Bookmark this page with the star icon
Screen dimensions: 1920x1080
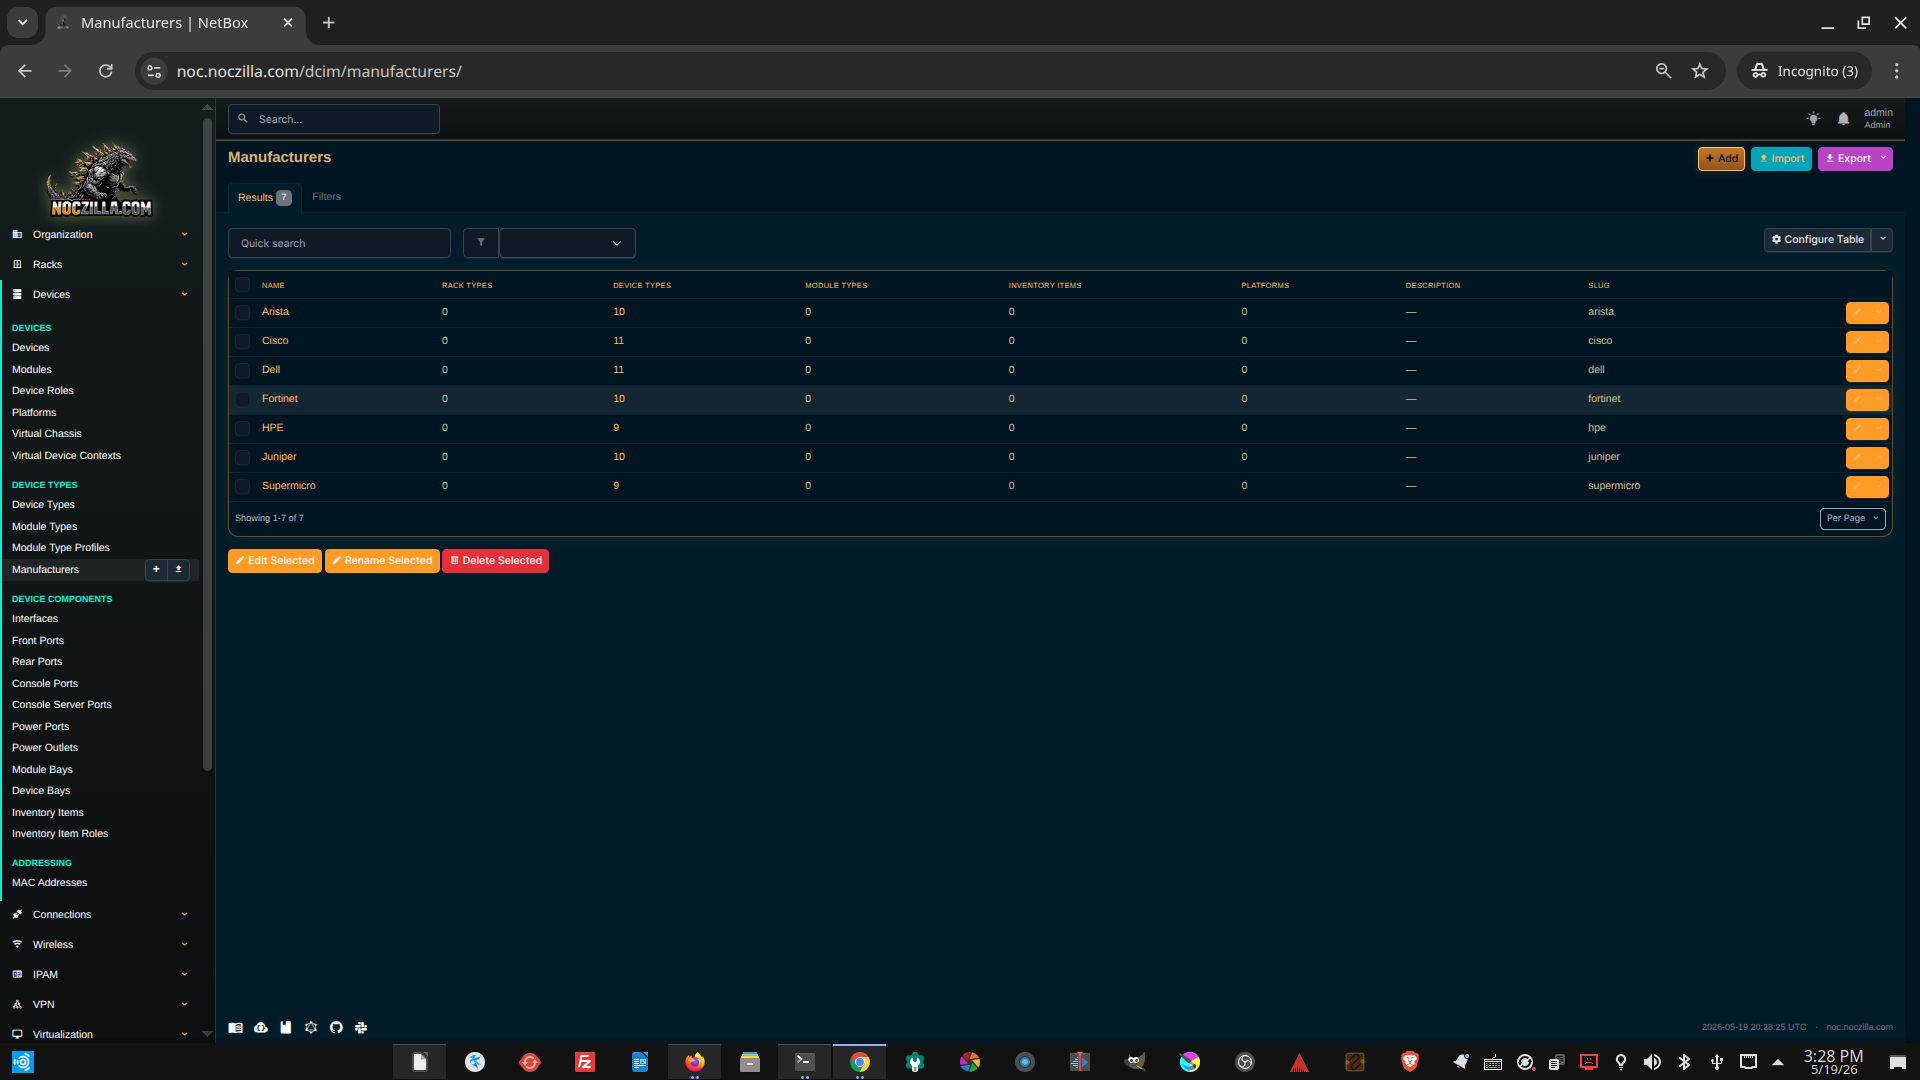pyautogui.click(x=1700, y=71)
